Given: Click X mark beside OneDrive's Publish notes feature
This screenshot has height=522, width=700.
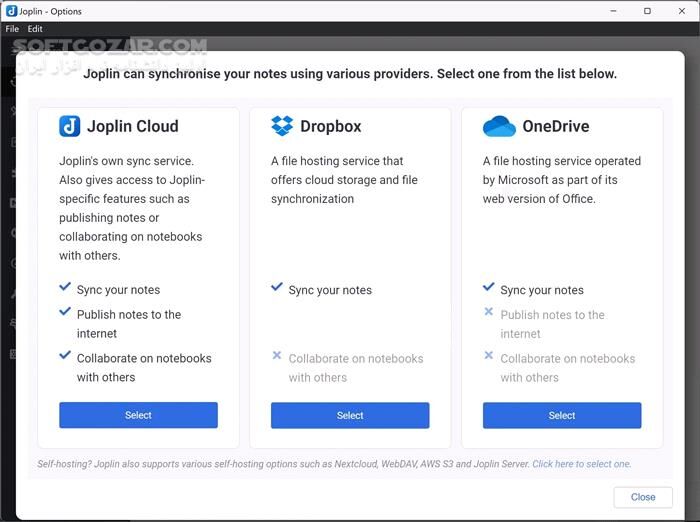Looking at the screenshot, I should [489, 312].
